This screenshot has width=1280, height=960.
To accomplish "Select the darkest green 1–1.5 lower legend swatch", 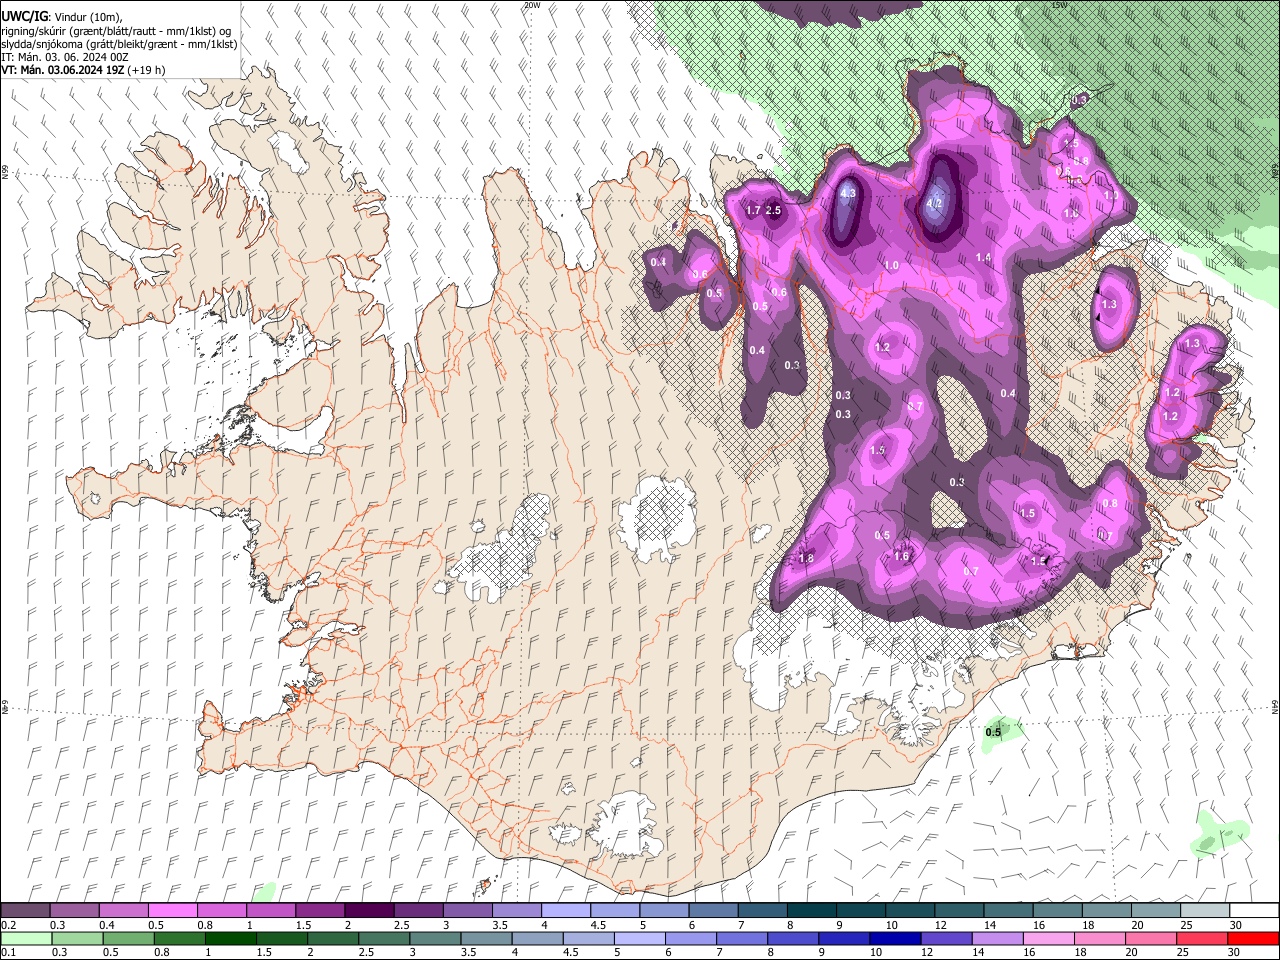I will pyautogui.click(x=232, y=939).
